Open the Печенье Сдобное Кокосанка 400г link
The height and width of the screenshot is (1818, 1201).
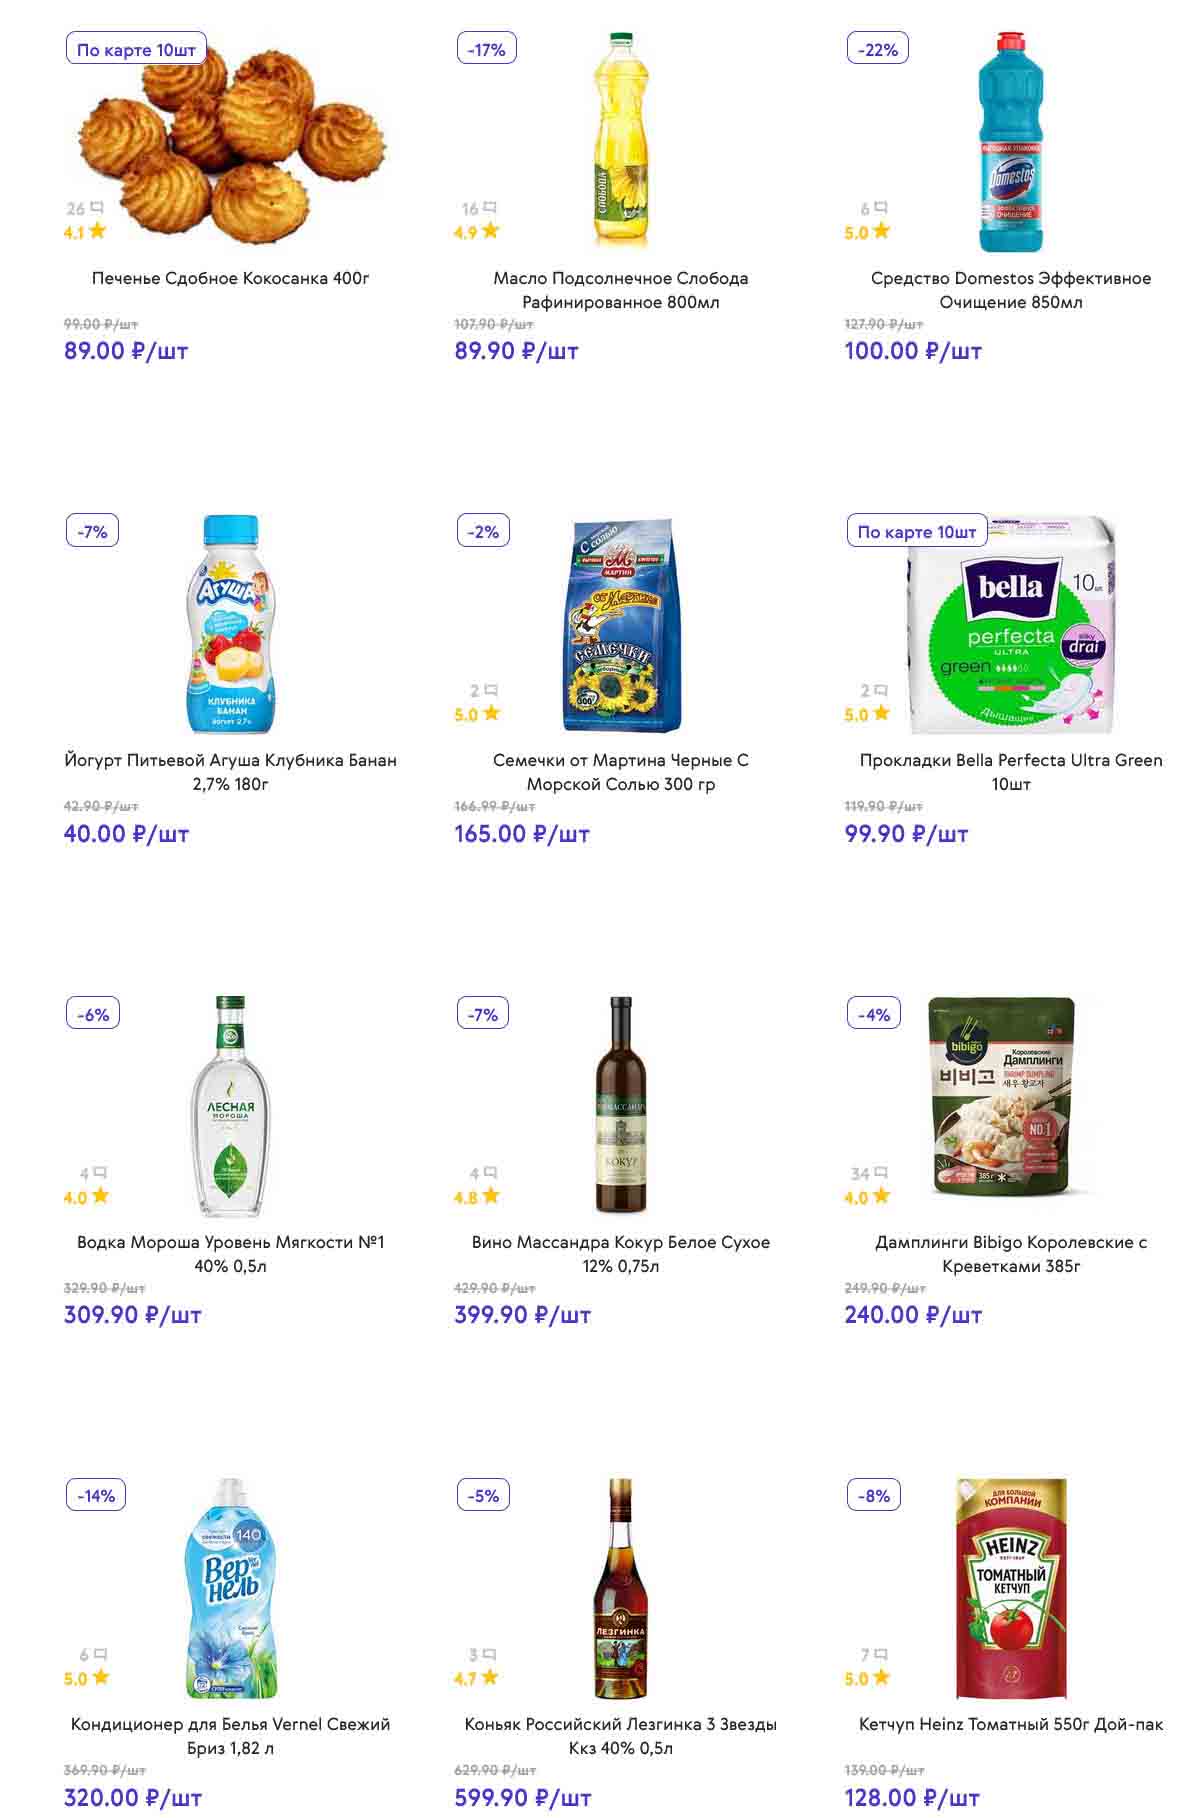[x=230, y=278]
